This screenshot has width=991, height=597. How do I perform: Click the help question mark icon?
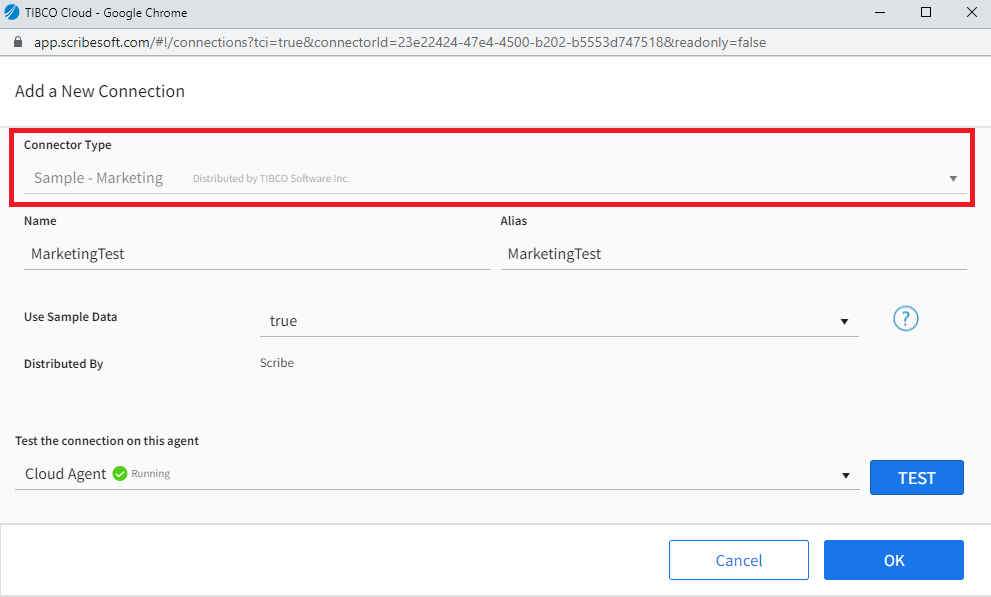coord(905,318)
